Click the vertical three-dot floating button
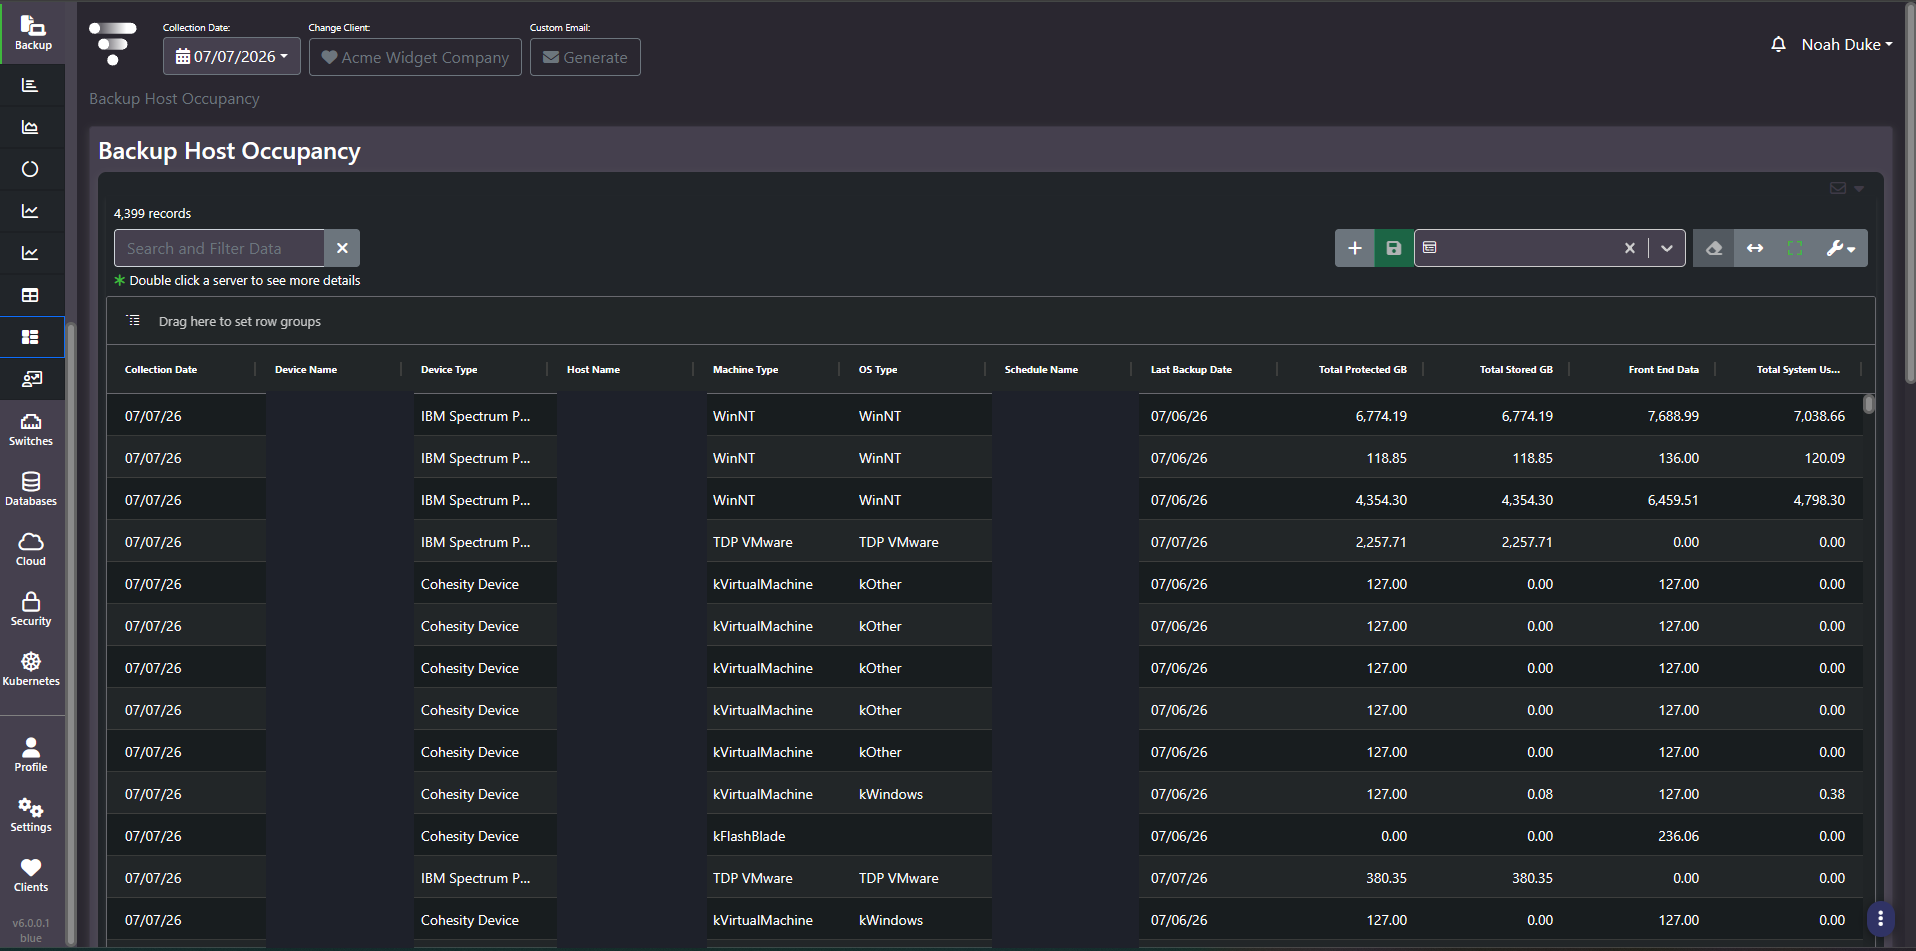This screenshot has height=951, width=1916. click(x=1880, y=918)
